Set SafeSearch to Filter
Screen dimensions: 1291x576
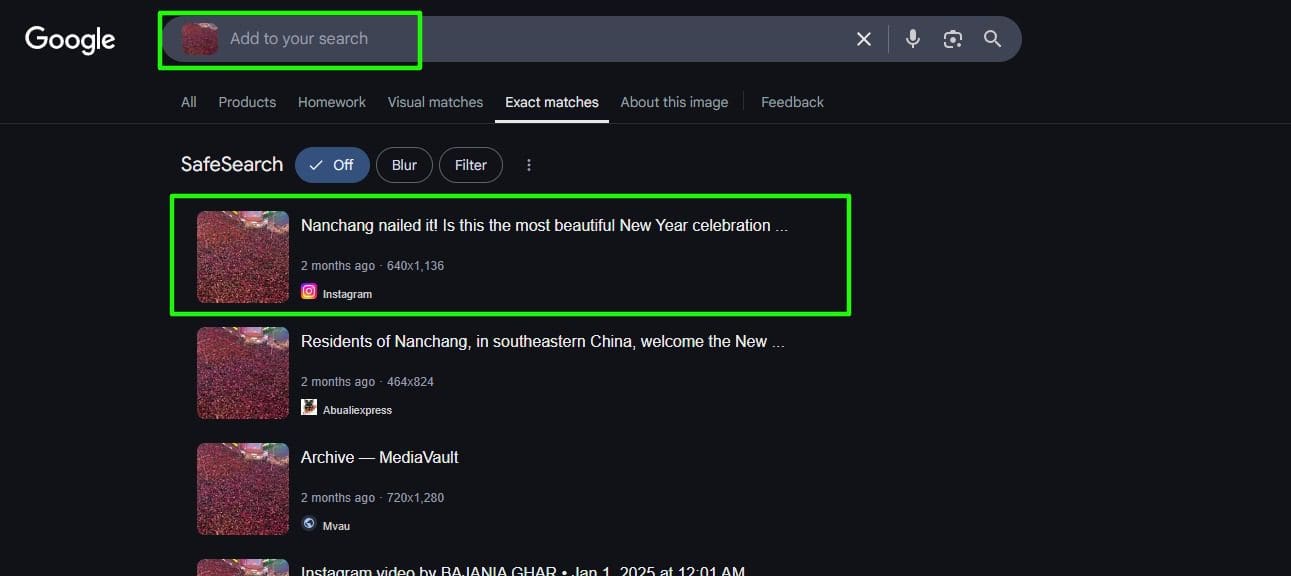[x=470, y=165]
